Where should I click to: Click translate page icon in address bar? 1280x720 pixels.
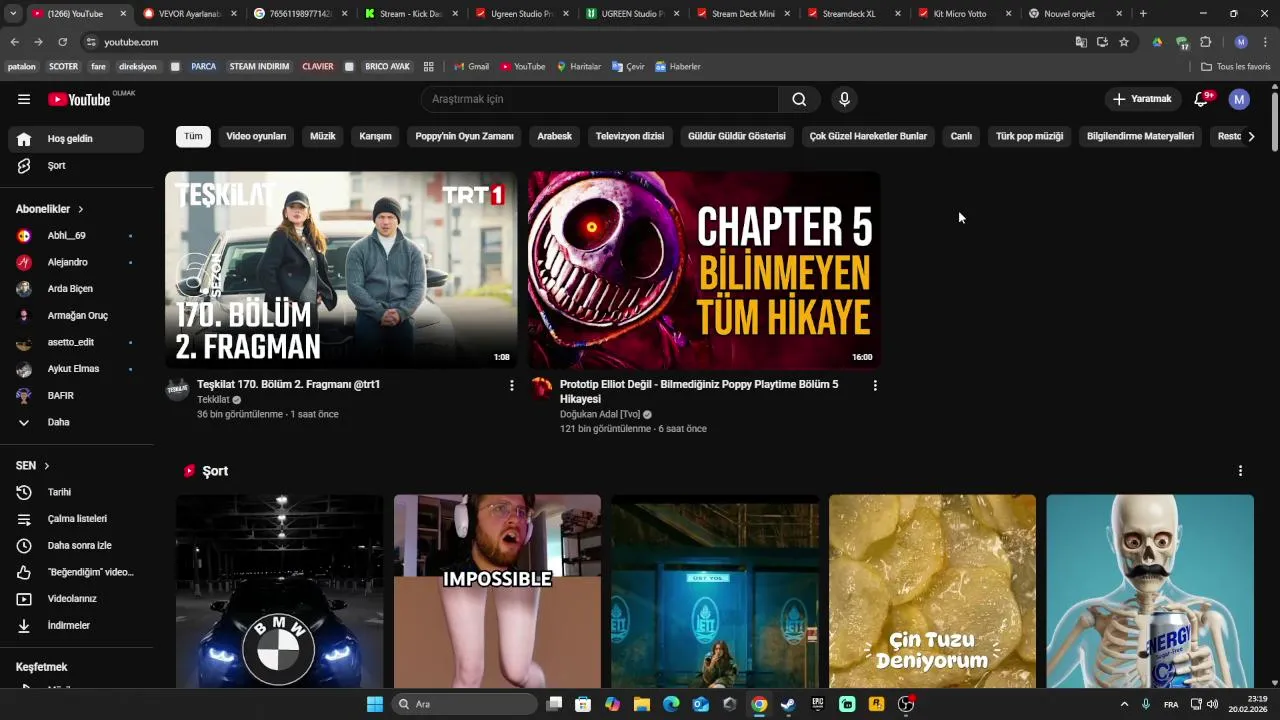point(1081,42)
